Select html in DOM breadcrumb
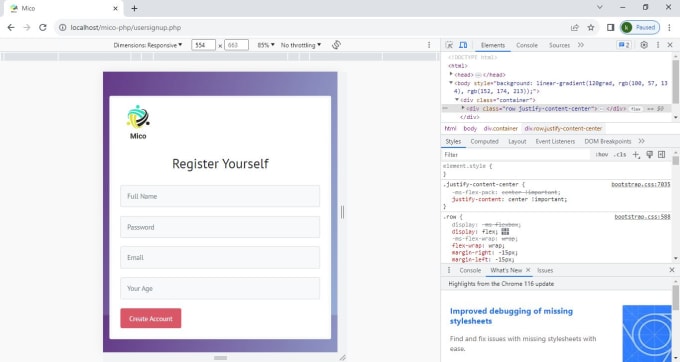 pos(450,128)
